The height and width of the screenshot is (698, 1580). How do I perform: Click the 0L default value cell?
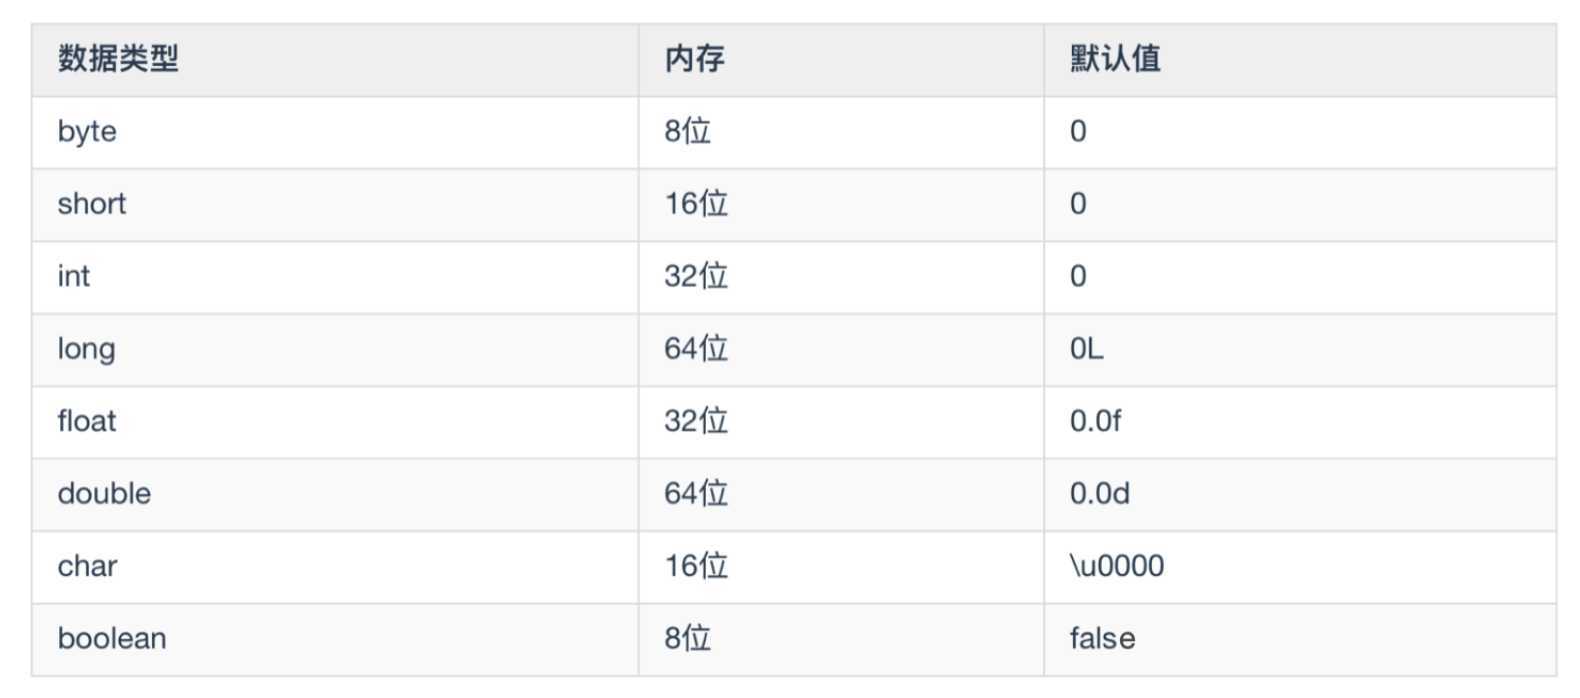[x=1086, y=349]
